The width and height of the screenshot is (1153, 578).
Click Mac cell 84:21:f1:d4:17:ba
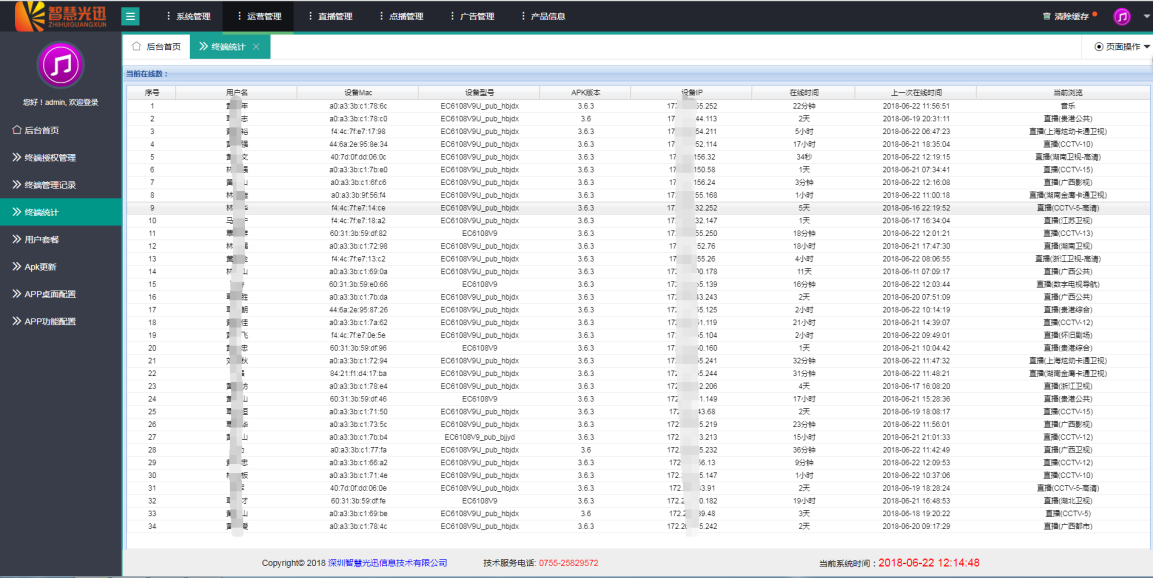[x=358, y=374]
